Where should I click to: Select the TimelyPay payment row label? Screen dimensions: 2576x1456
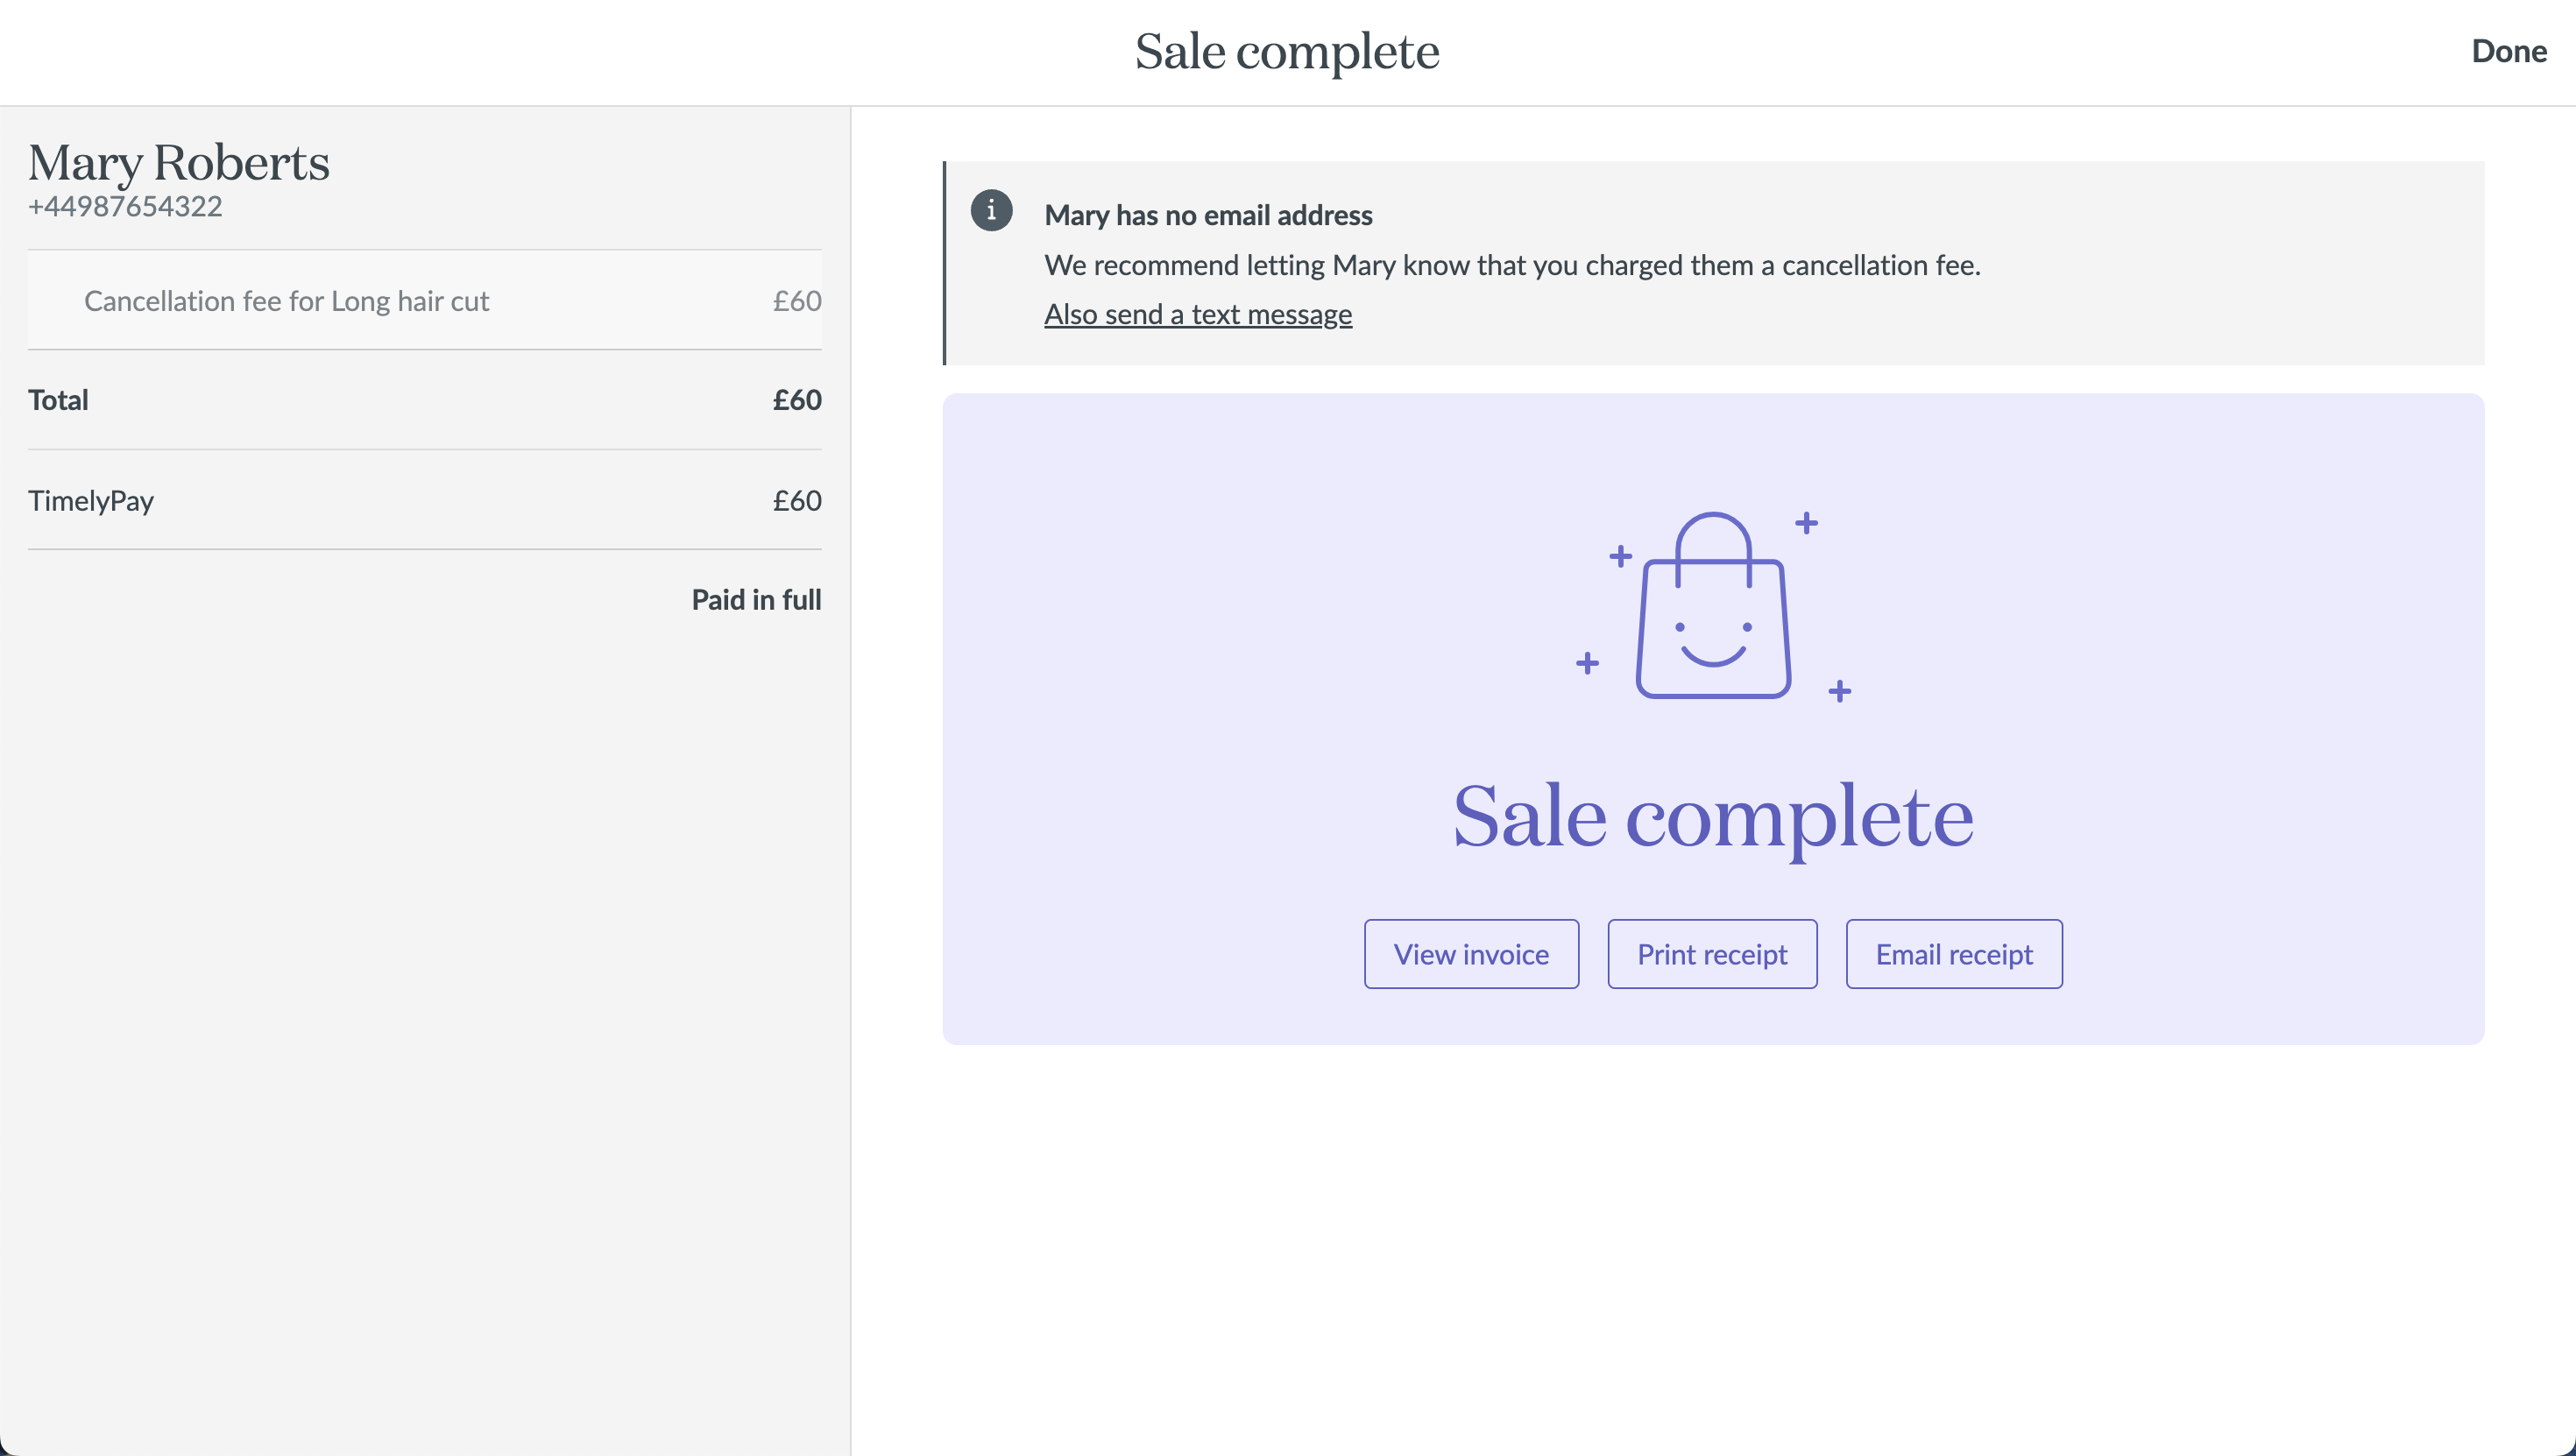pos(91,500)
